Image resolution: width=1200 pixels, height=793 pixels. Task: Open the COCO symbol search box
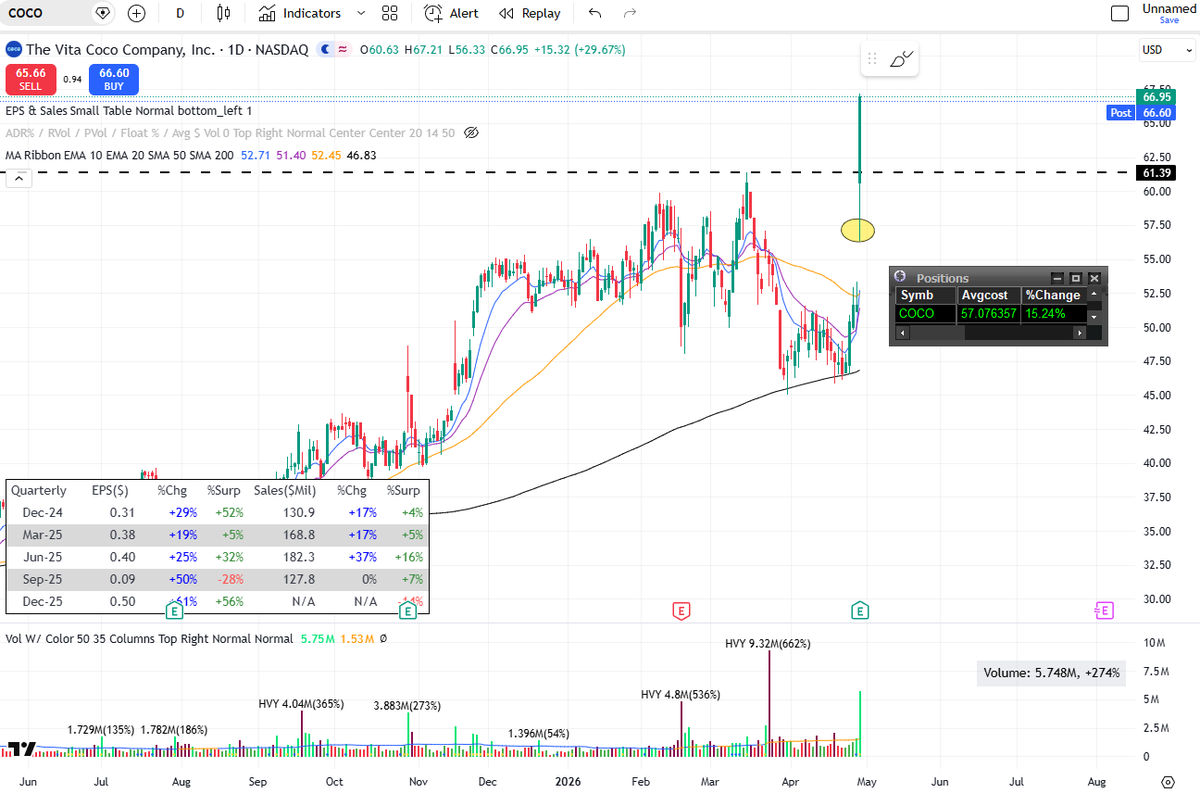point(45,13)
